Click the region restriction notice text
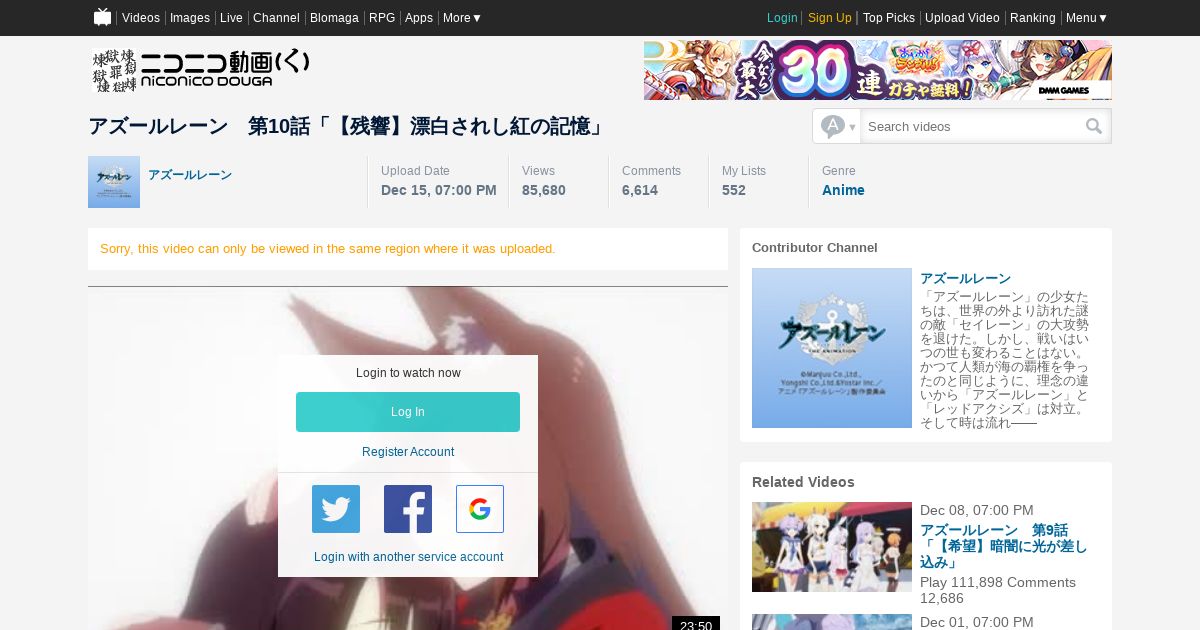This screenshot has height=630, width=1200. pyautogui.click(x=328, y=248)
